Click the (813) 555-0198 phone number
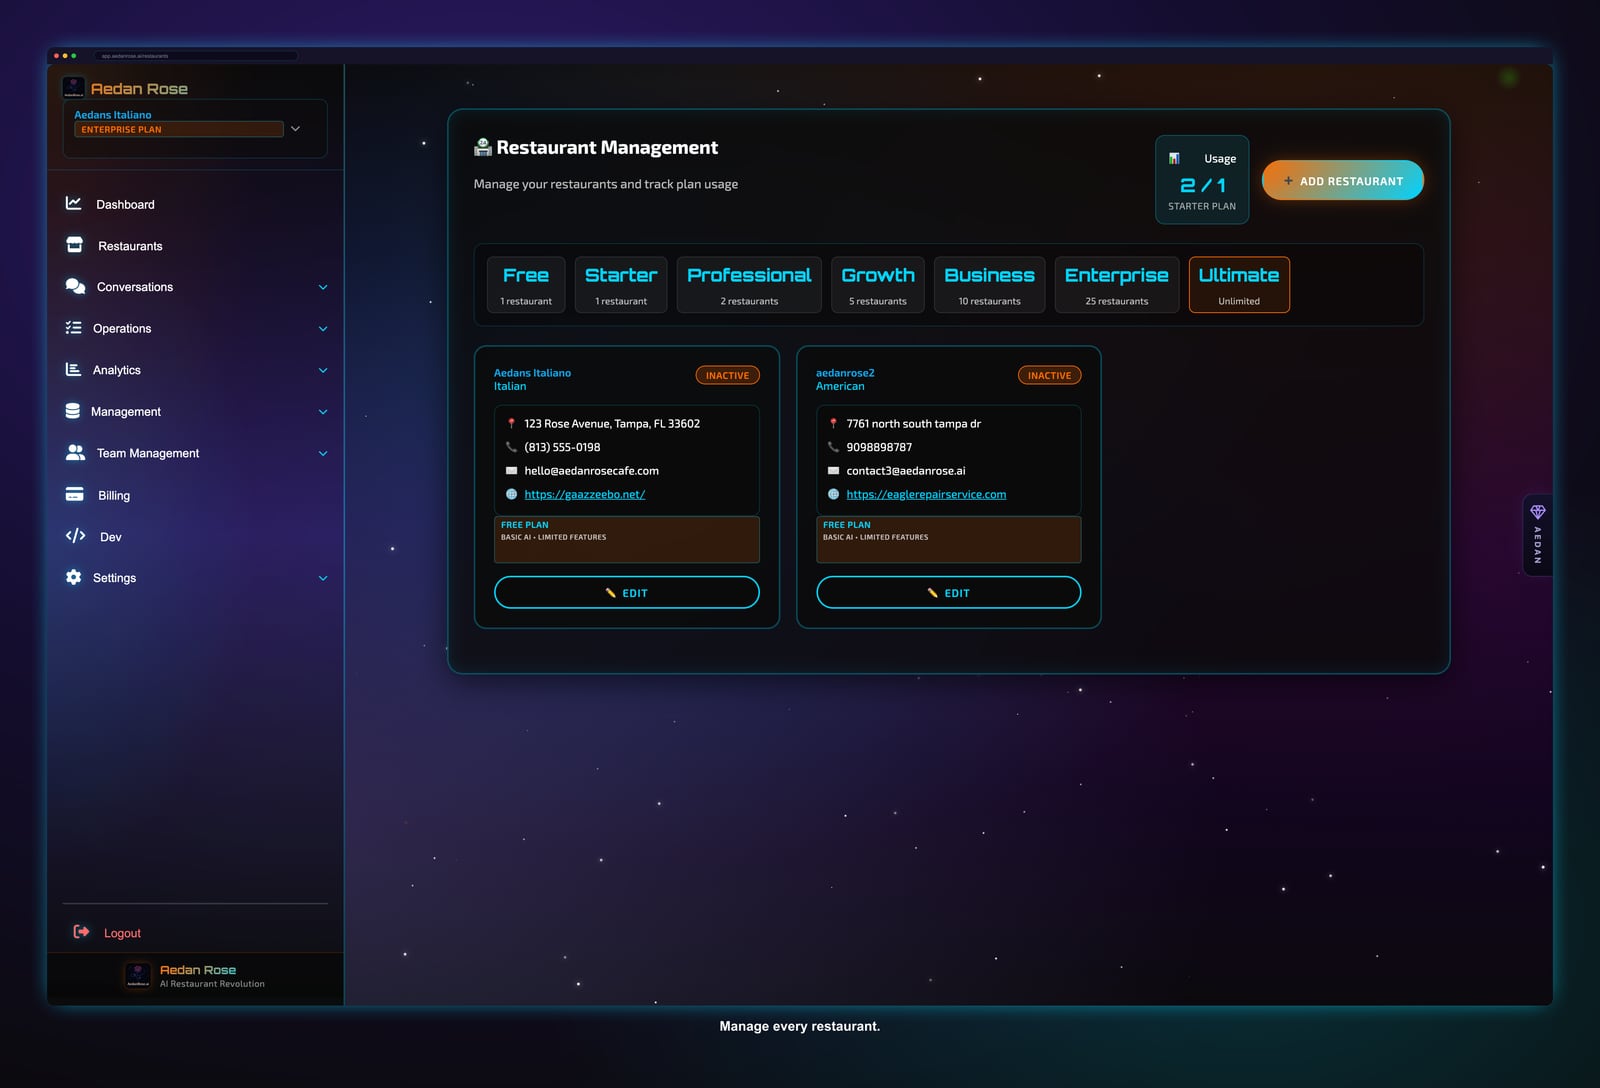Image resolution: width=1600 pixels, height=1088 pixels. click(562, 447)
